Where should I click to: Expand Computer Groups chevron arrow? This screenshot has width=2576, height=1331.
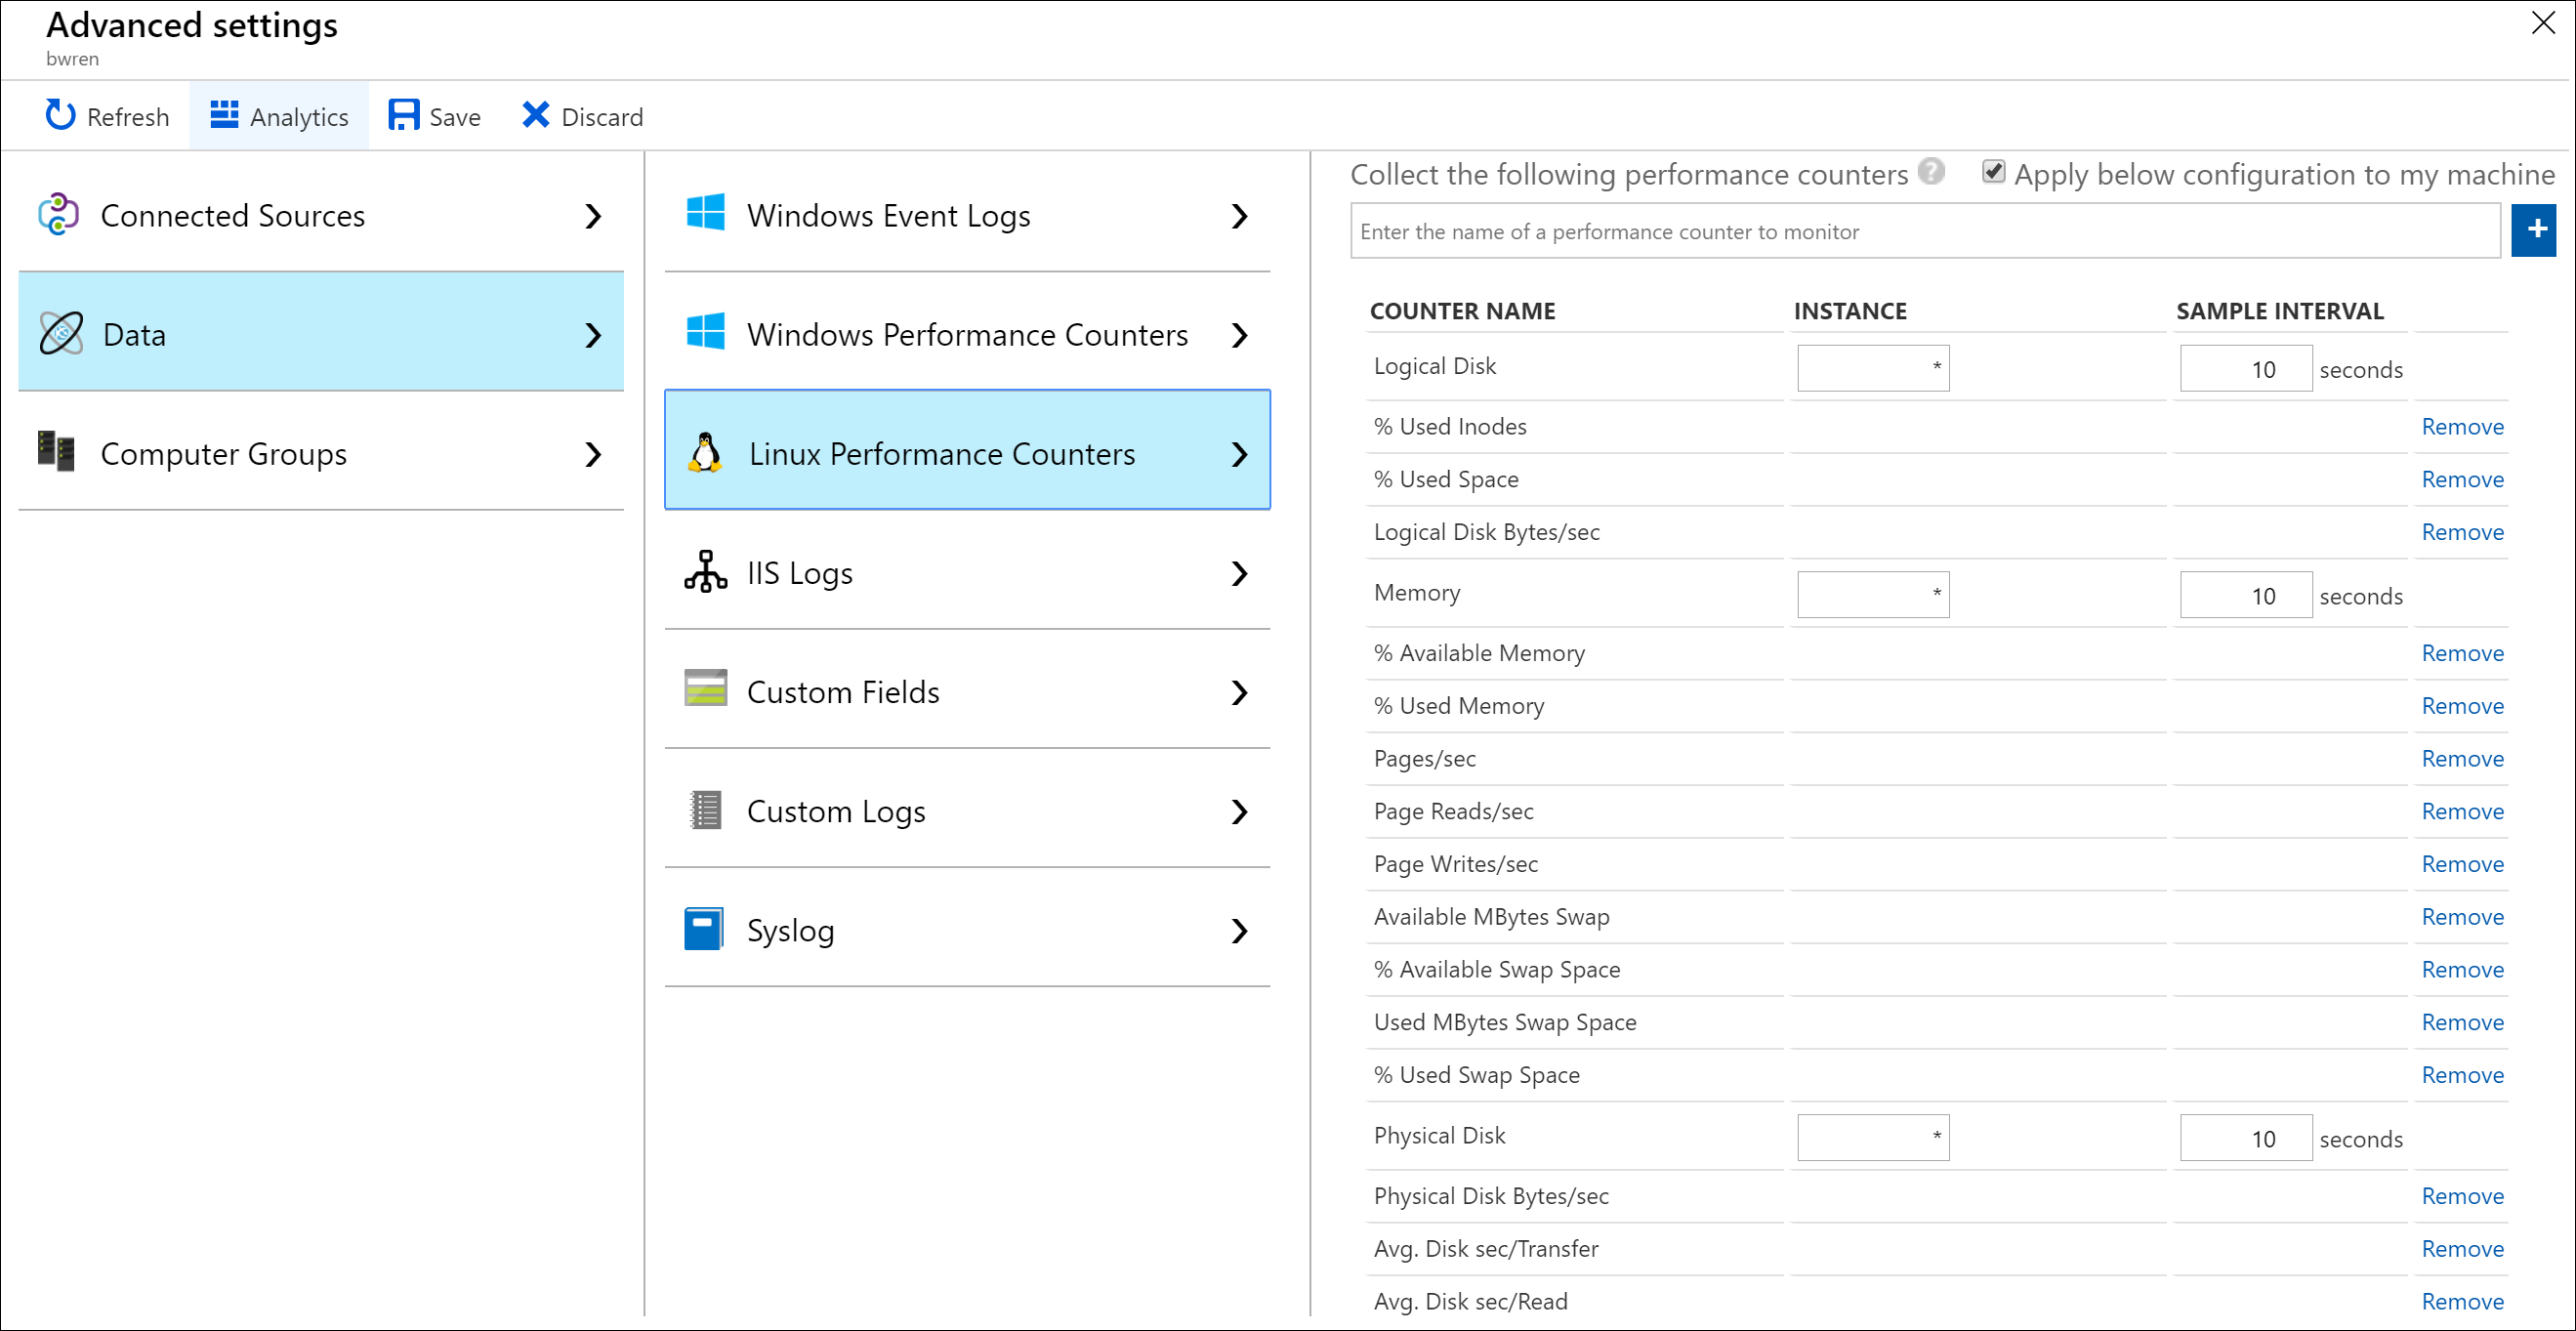(593, 454)
